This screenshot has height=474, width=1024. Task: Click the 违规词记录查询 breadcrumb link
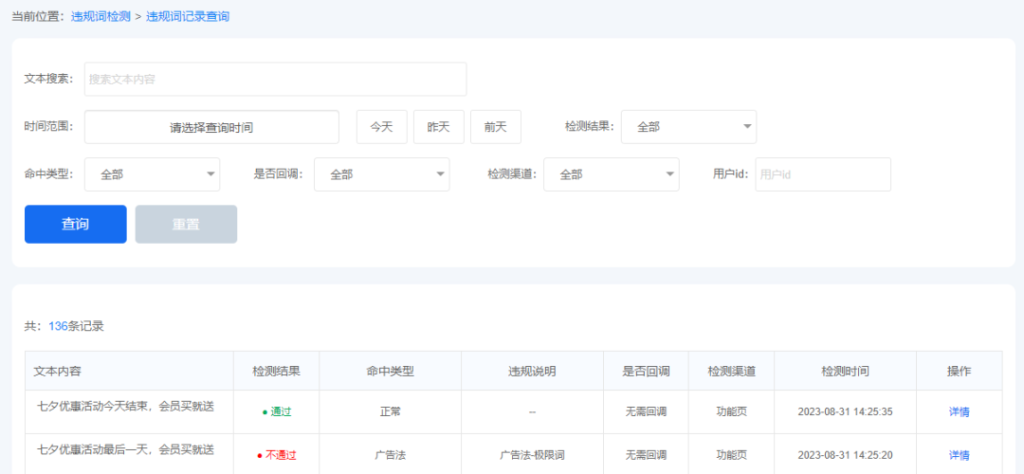coord(188,17)
